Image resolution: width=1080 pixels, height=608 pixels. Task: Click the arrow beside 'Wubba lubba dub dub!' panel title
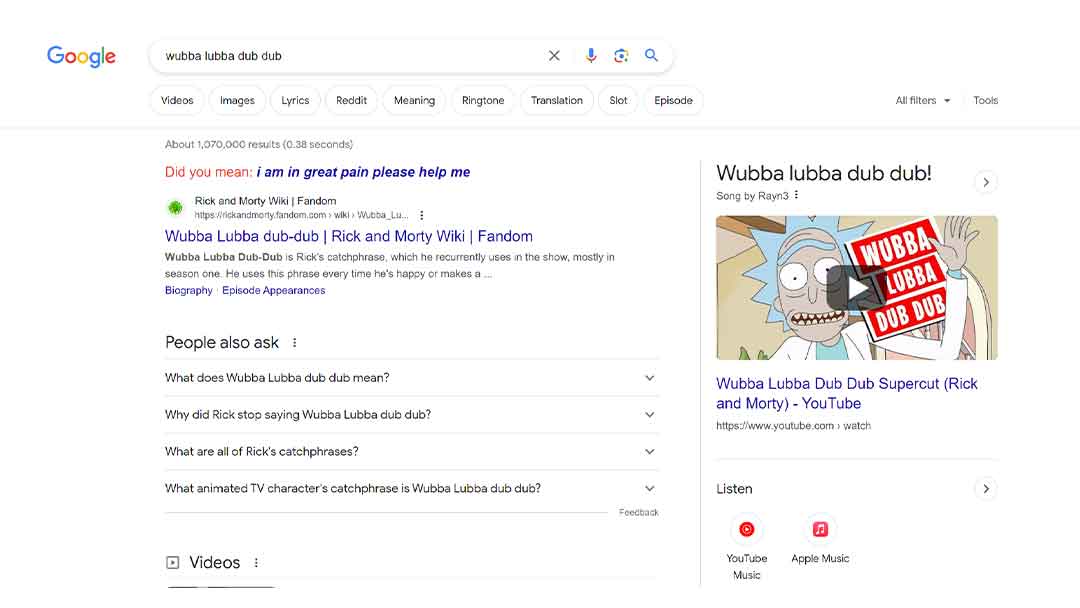tap(986, 182)
